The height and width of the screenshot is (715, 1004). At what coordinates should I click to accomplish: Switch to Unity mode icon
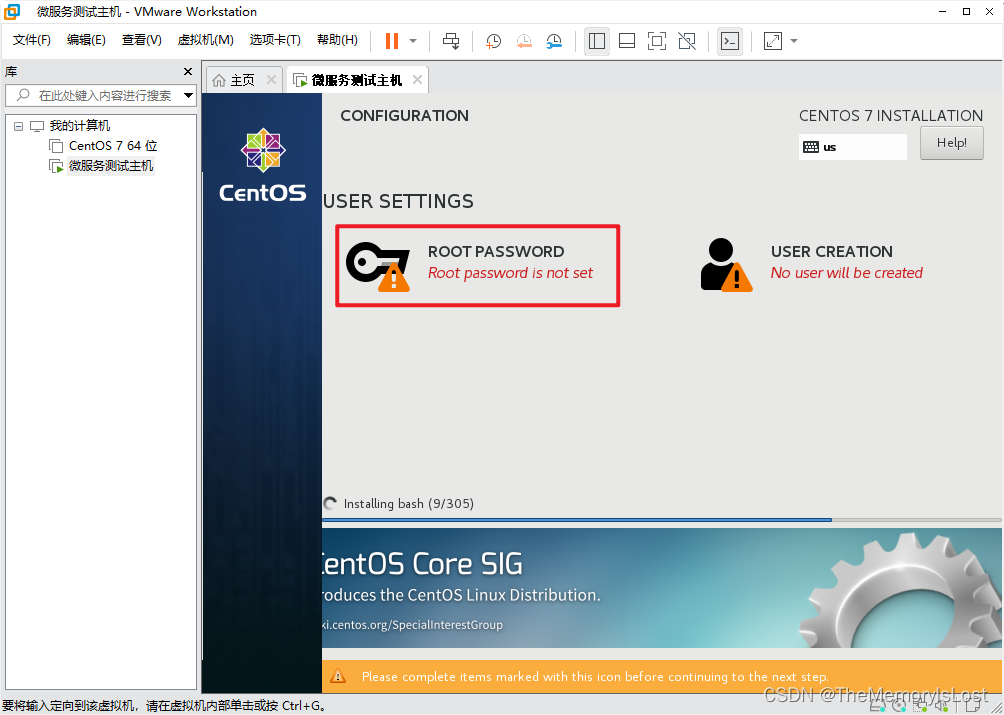(x=687, y=41)
